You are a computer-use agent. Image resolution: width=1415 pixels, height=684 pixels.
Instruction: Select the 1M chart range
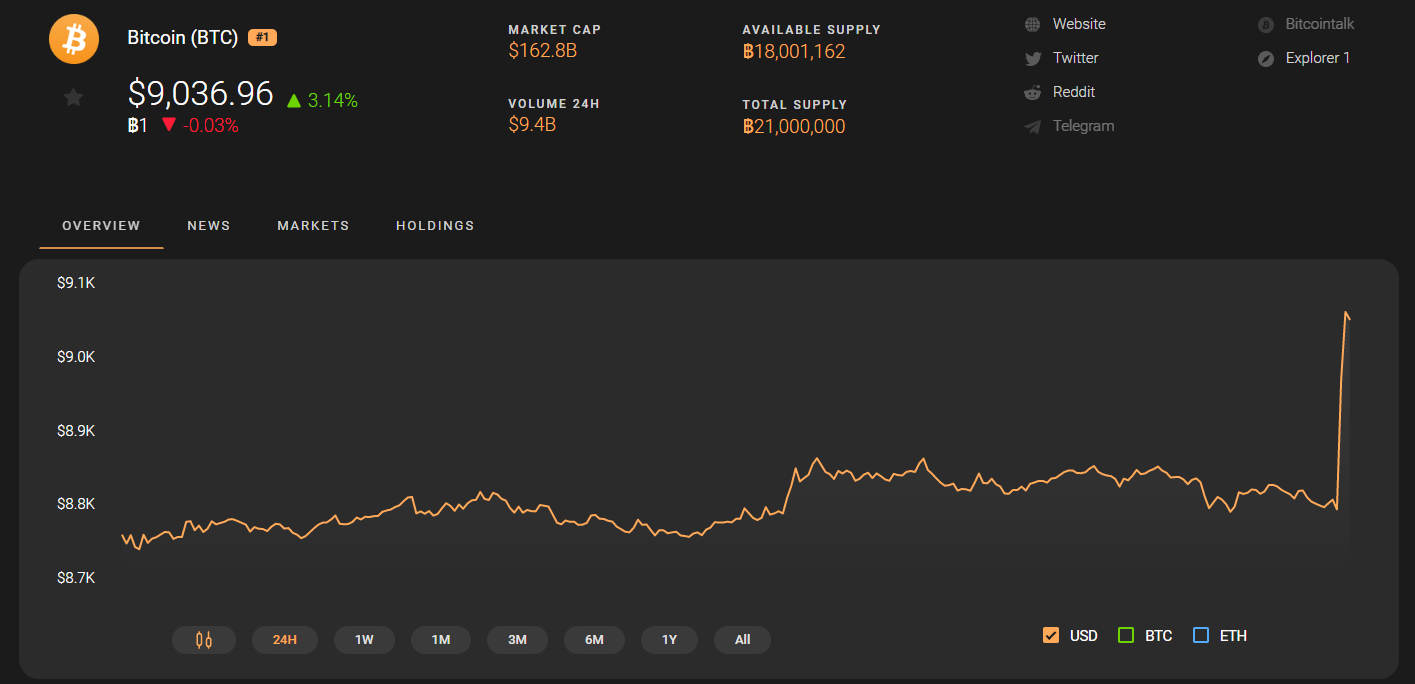[x=441, y=640]
